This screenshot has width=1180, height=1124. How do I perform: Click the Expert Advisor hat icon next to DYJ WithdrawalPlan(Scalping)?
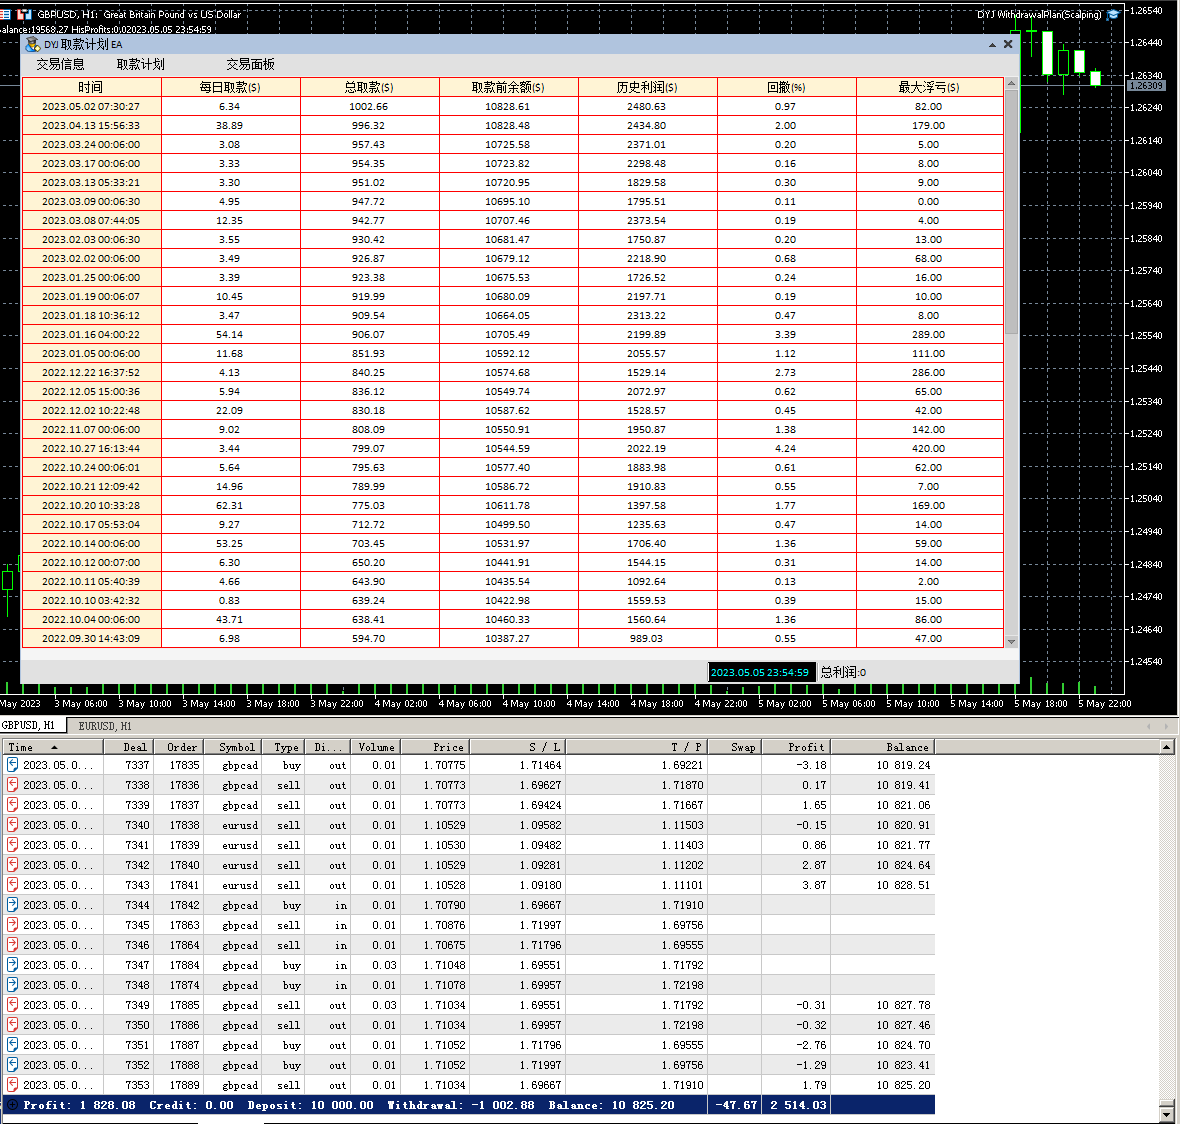coord(1114,14)
